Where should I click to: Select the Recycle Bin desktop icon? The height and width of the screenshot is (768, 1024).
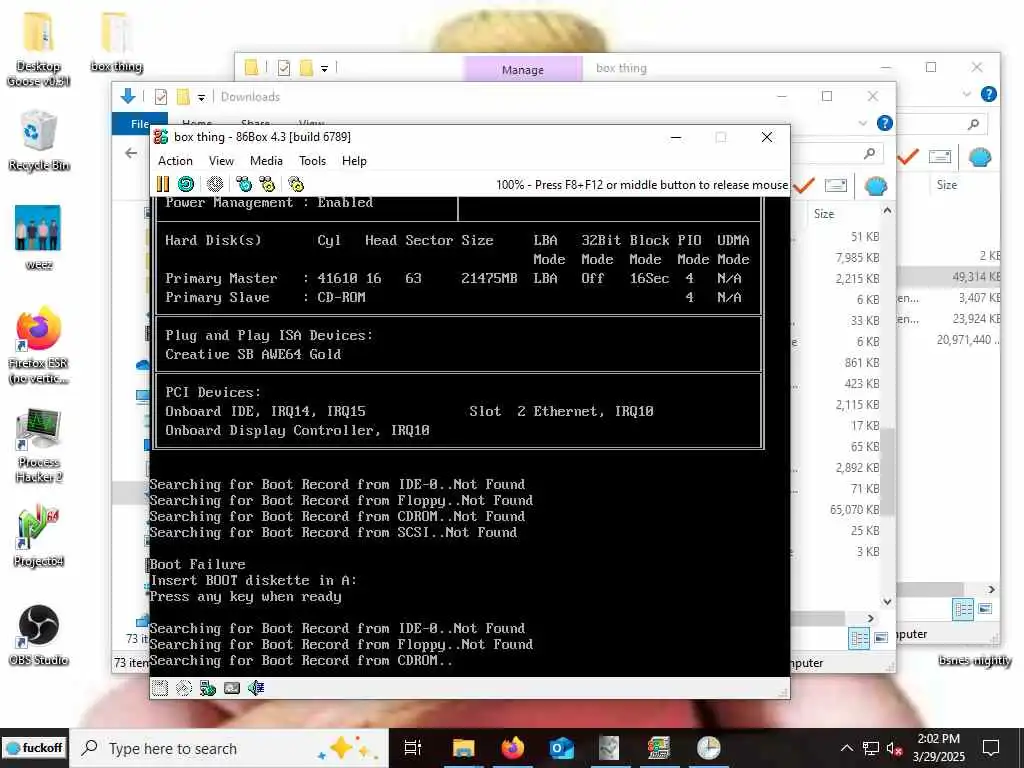(x=39, y=140)
